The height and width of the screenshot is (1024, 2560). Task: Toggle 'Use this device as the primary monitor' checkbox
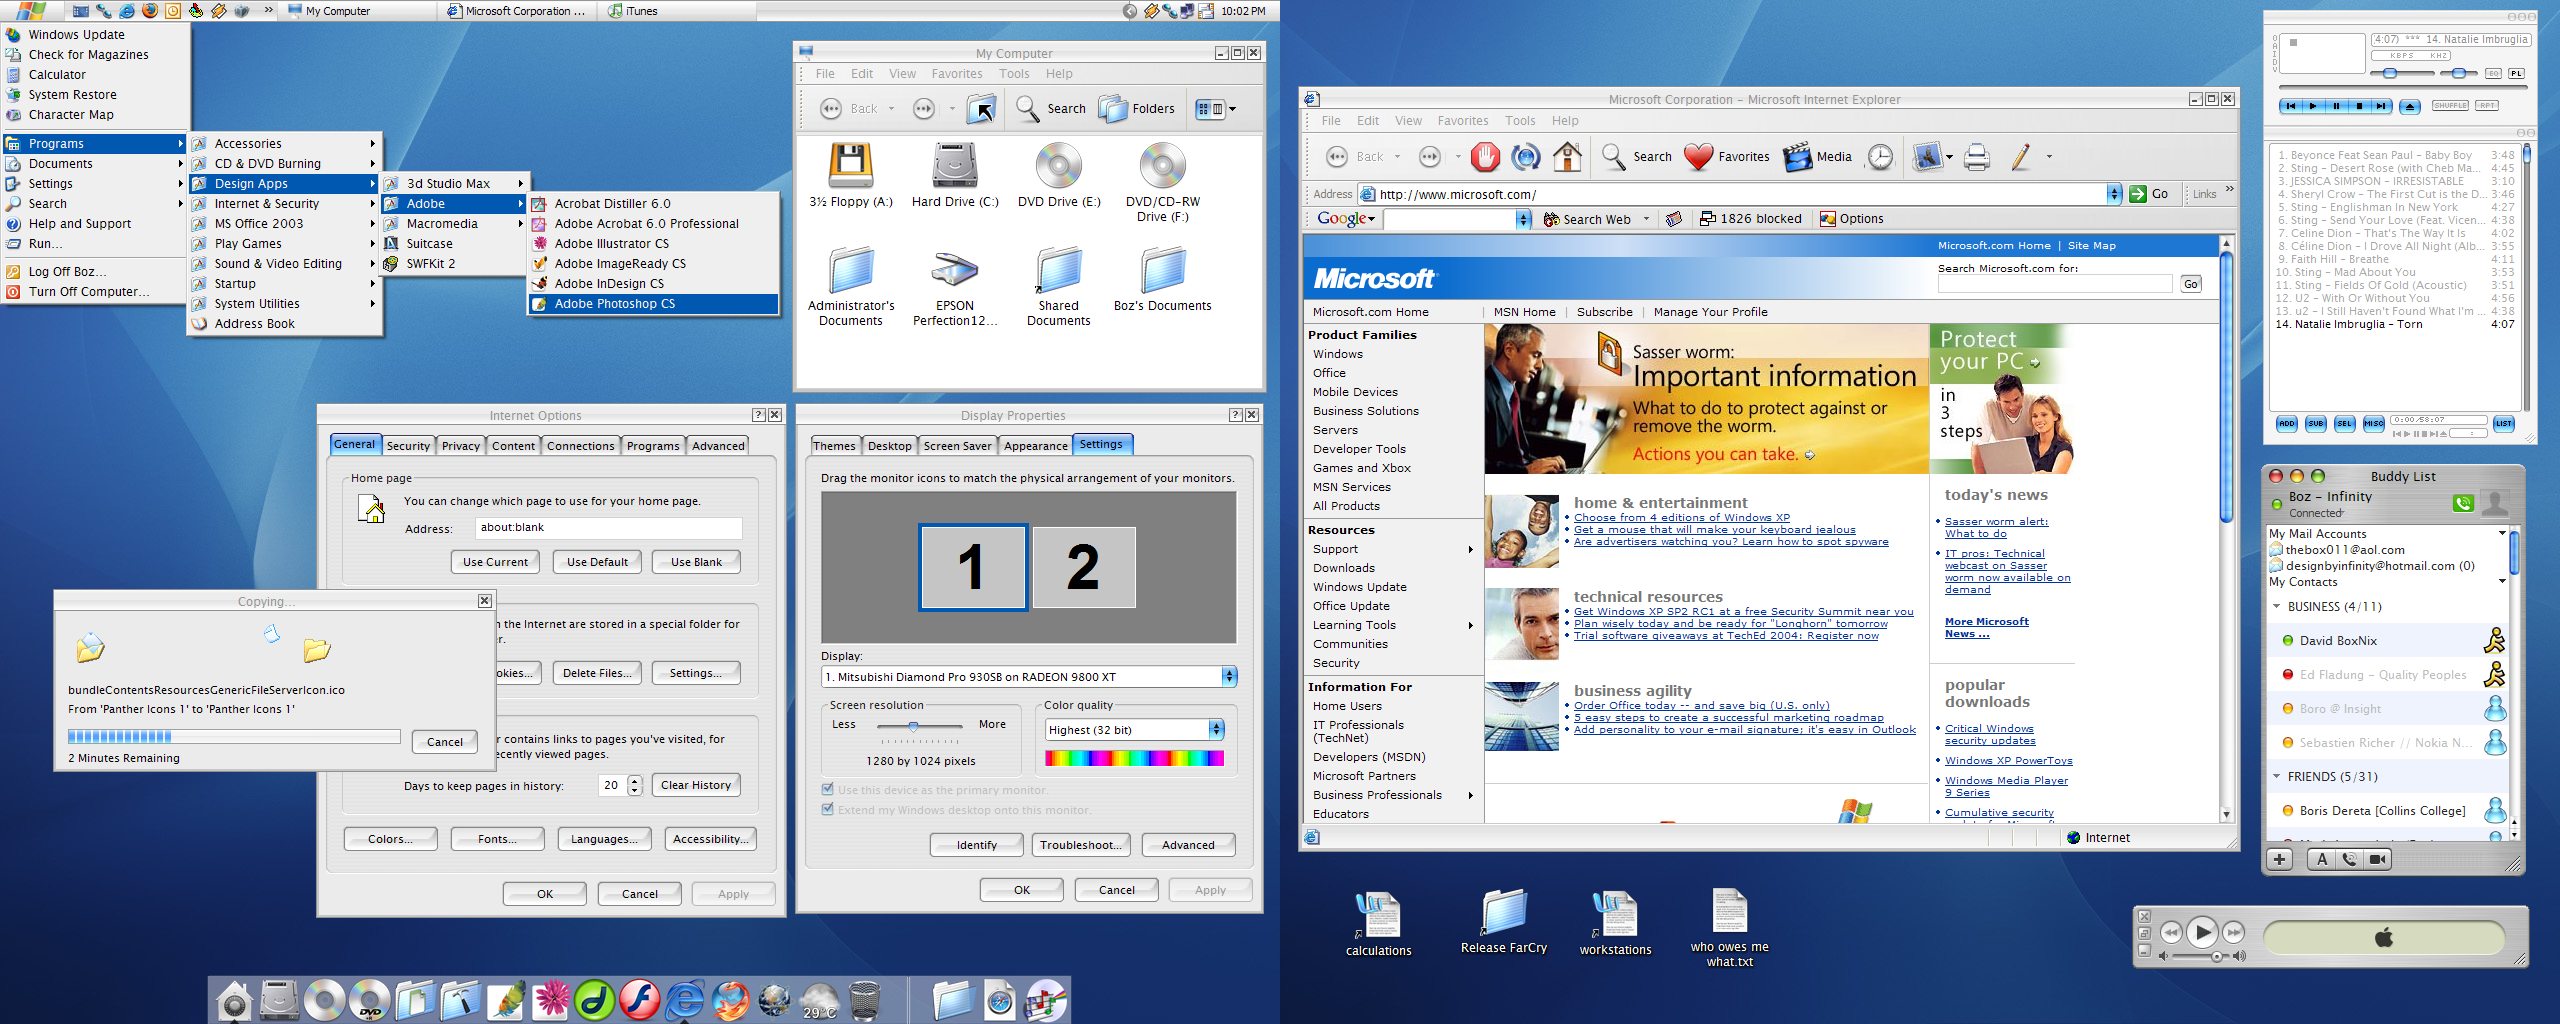828,790
